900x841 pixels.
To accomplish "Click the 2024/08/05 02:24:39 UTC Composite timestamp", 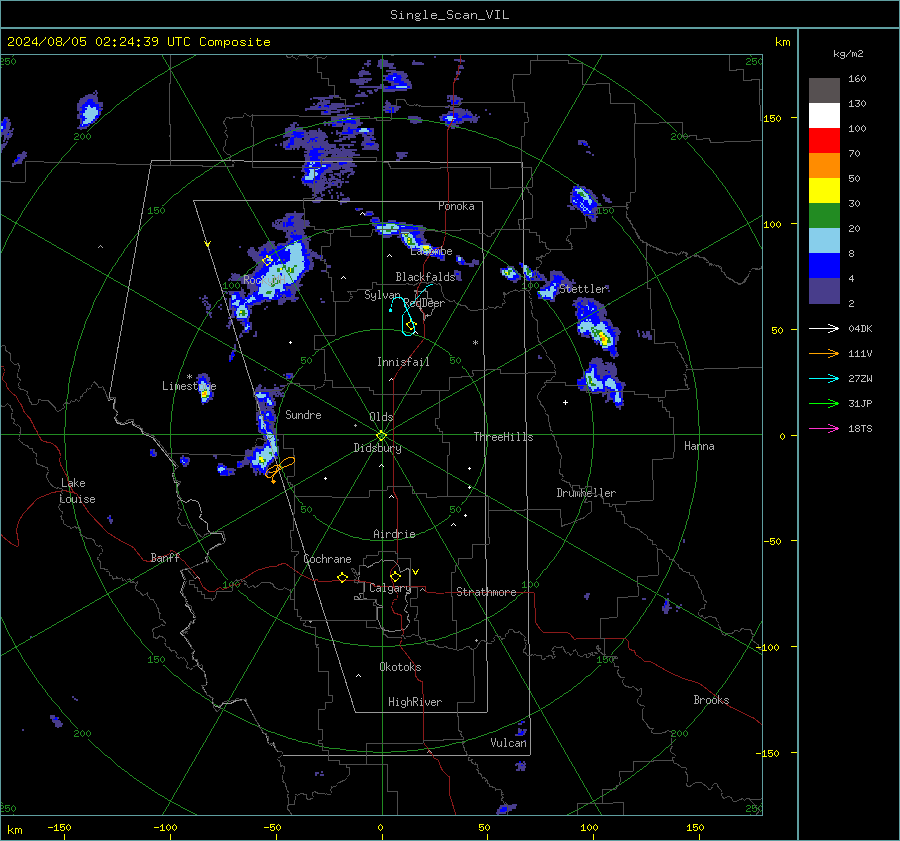I will [138, 42].
